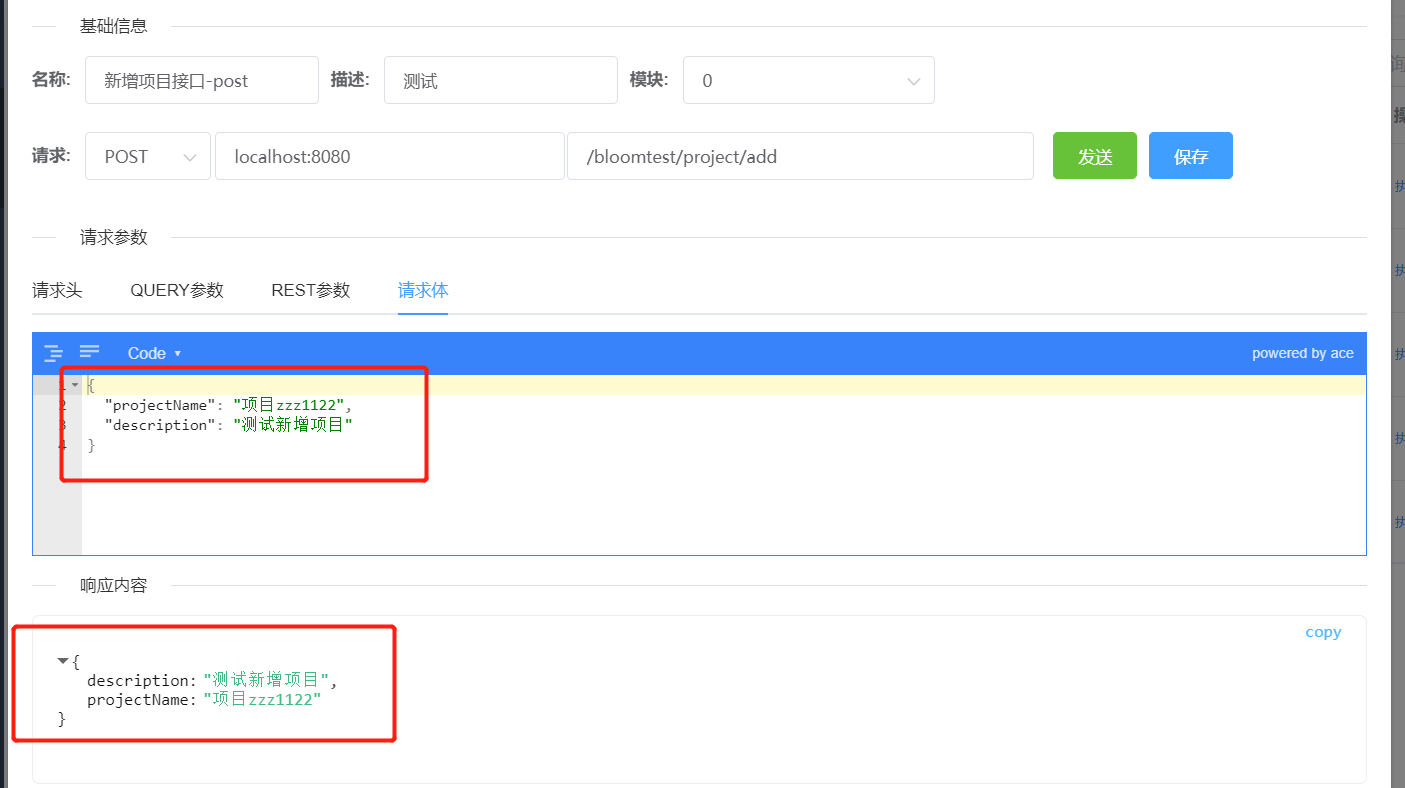Open the POST method dropdown
This screenshot has width=1405, height=788.
148,156
